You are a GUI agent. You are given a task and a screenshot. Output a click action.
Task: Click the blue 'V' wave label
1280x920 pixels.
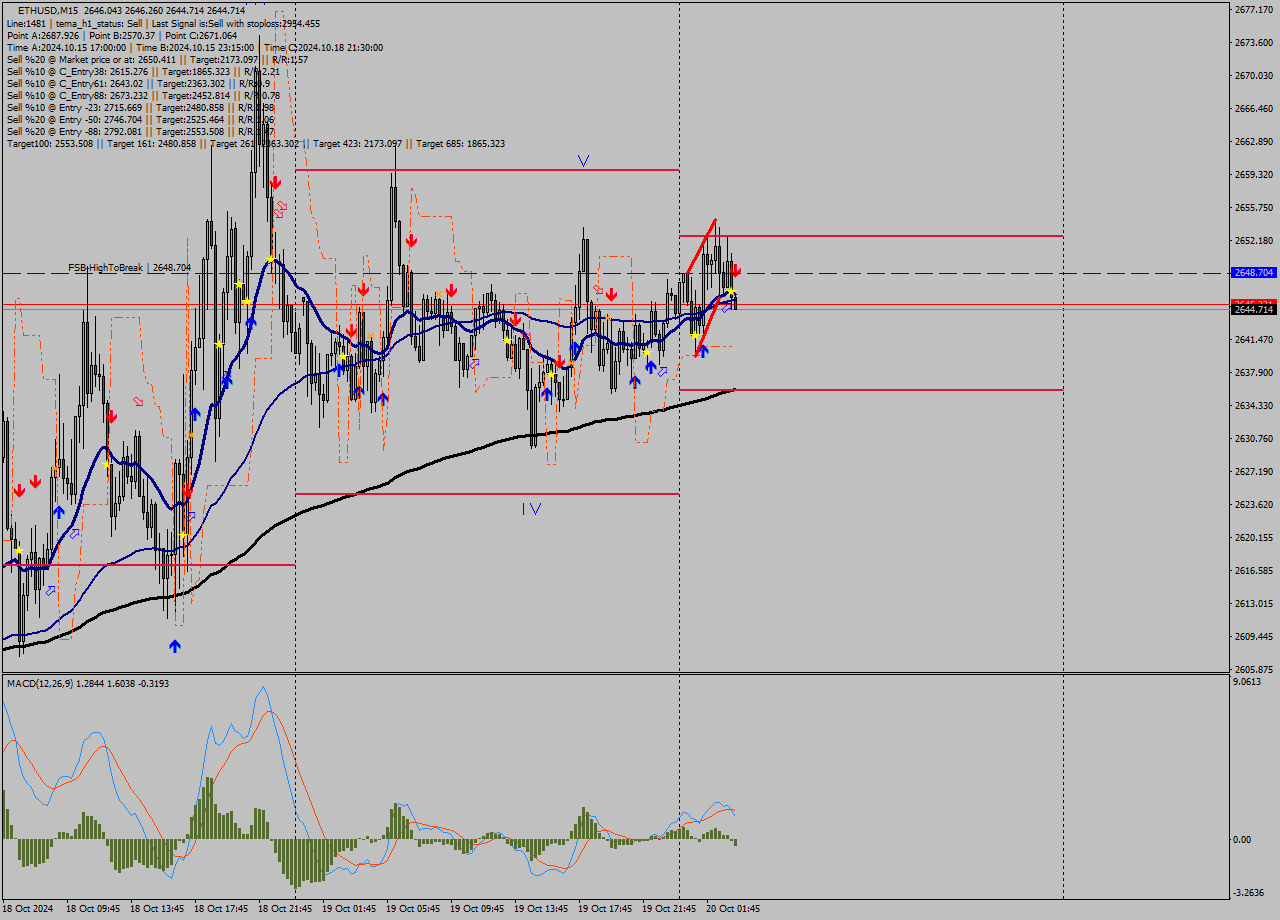[x=583, y=160]
